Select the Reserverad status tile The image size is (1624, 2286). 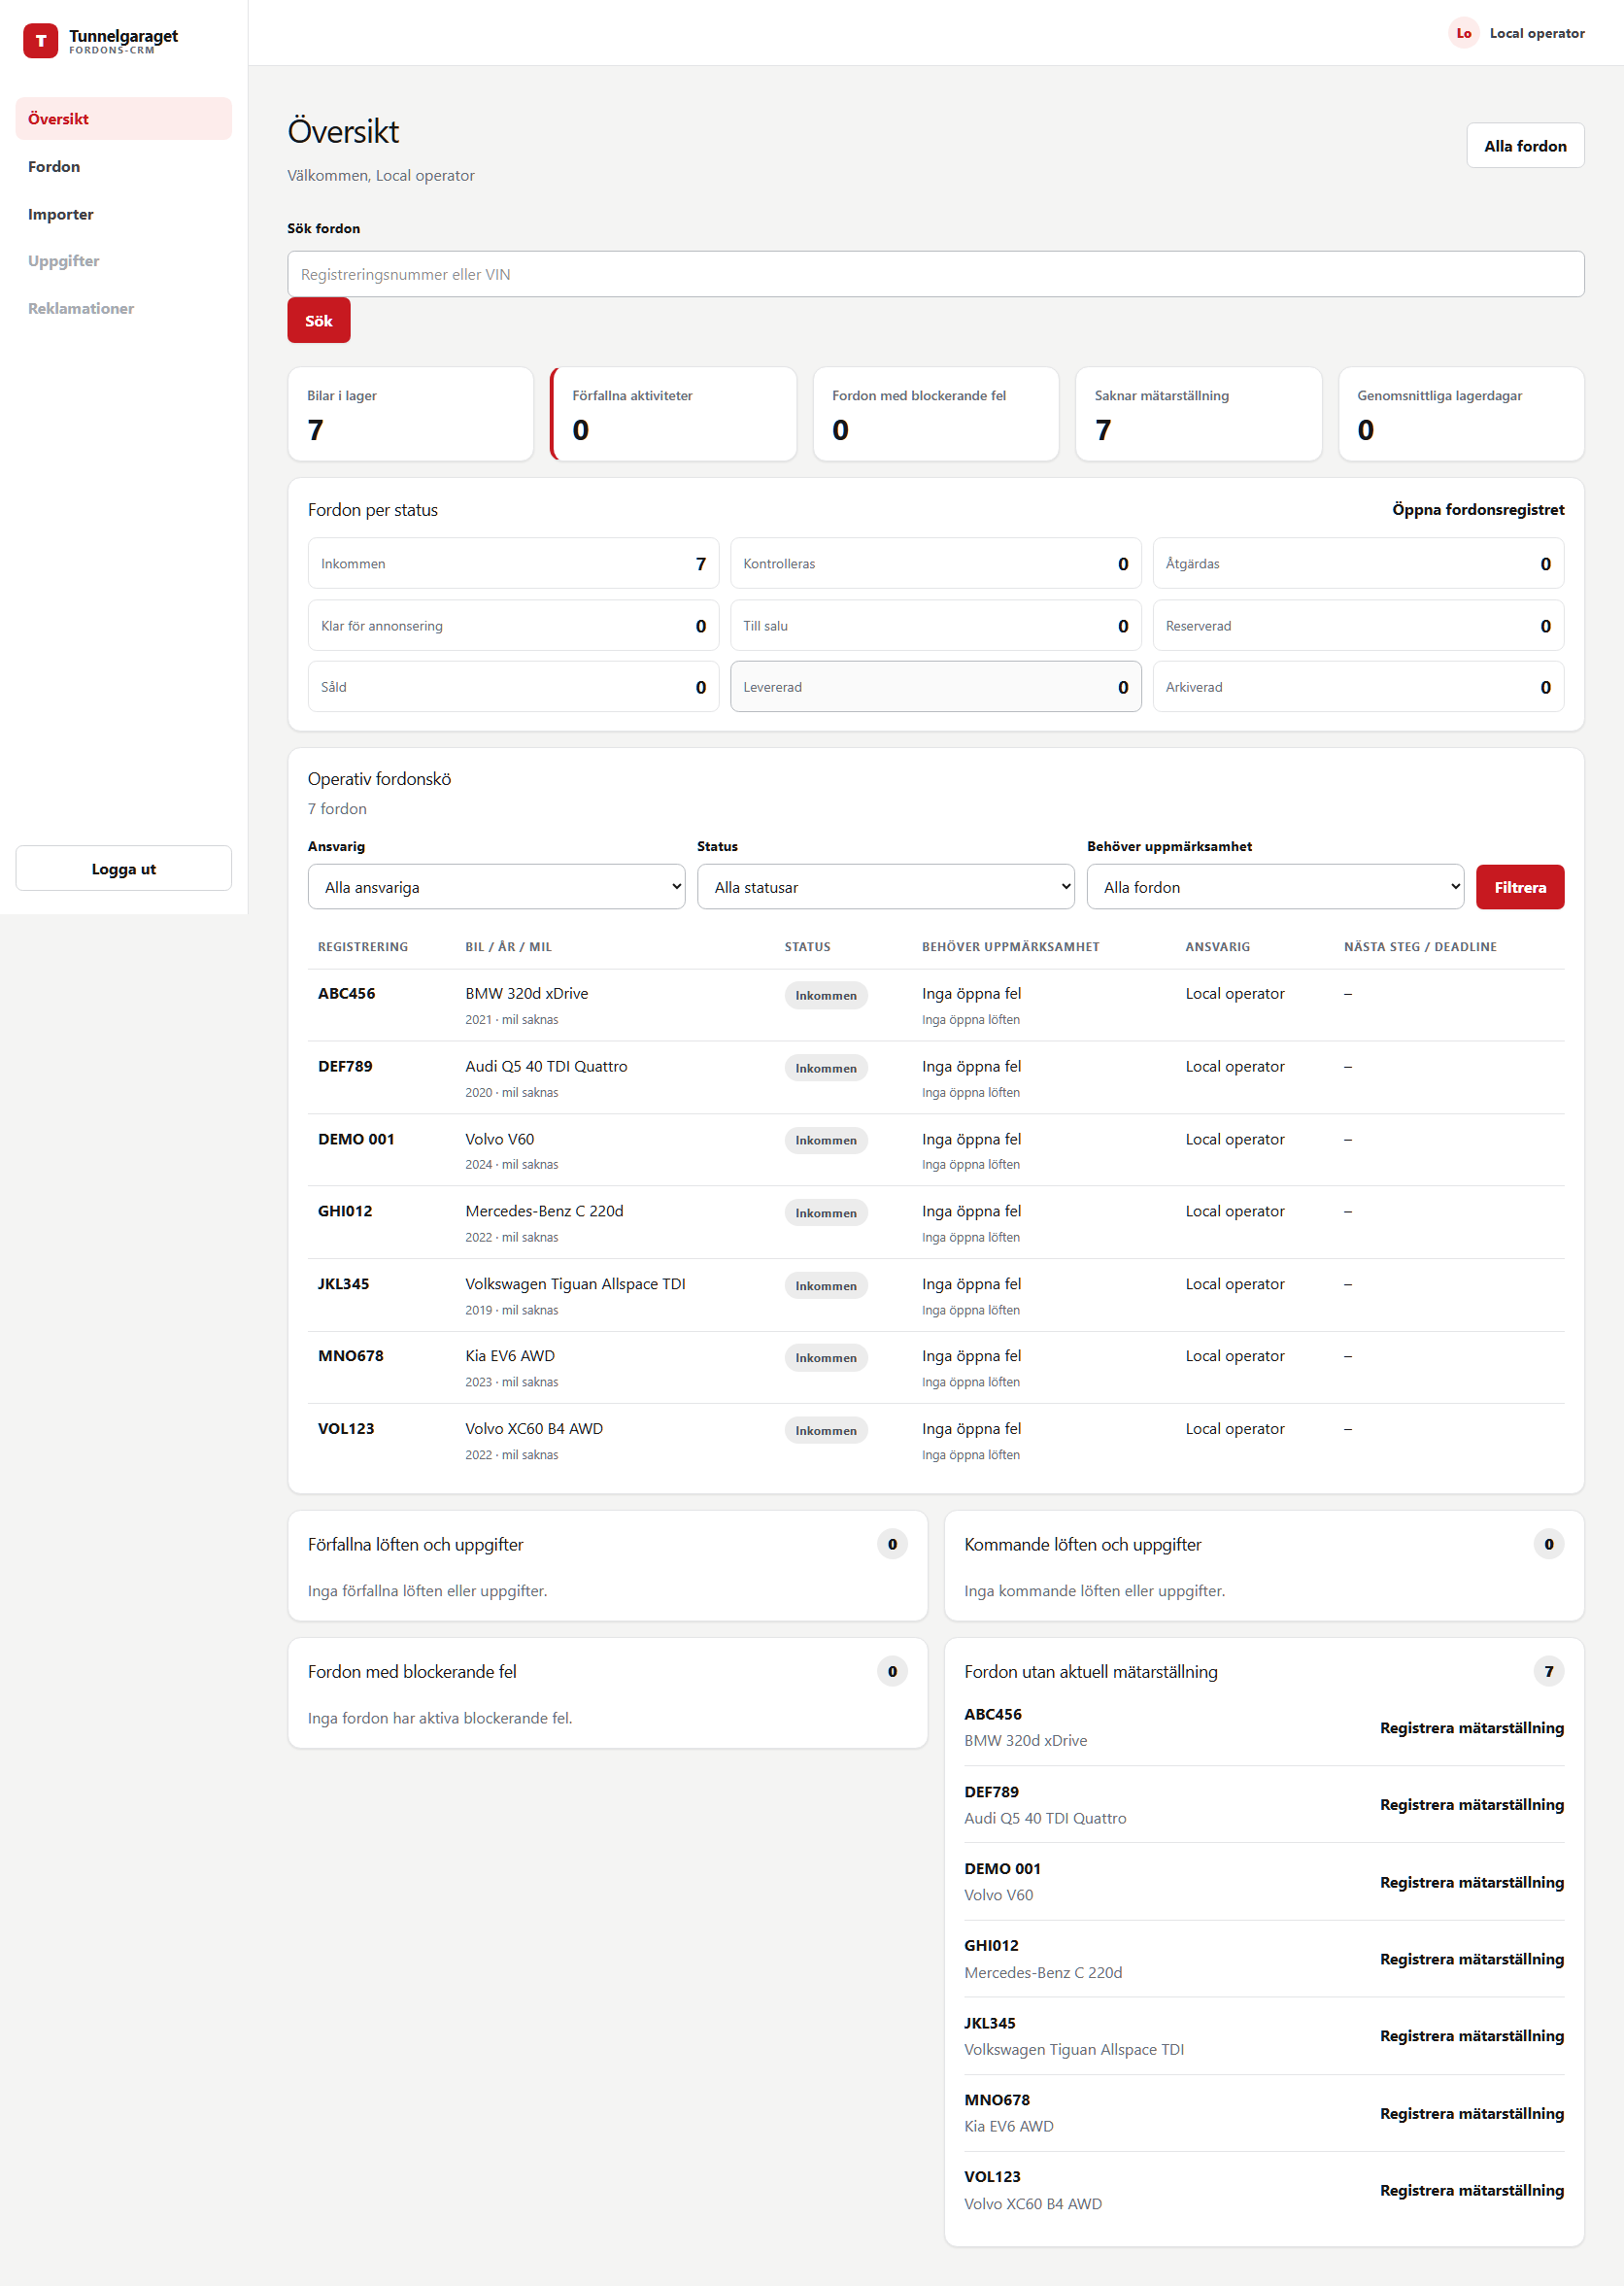coord(1357,626)
